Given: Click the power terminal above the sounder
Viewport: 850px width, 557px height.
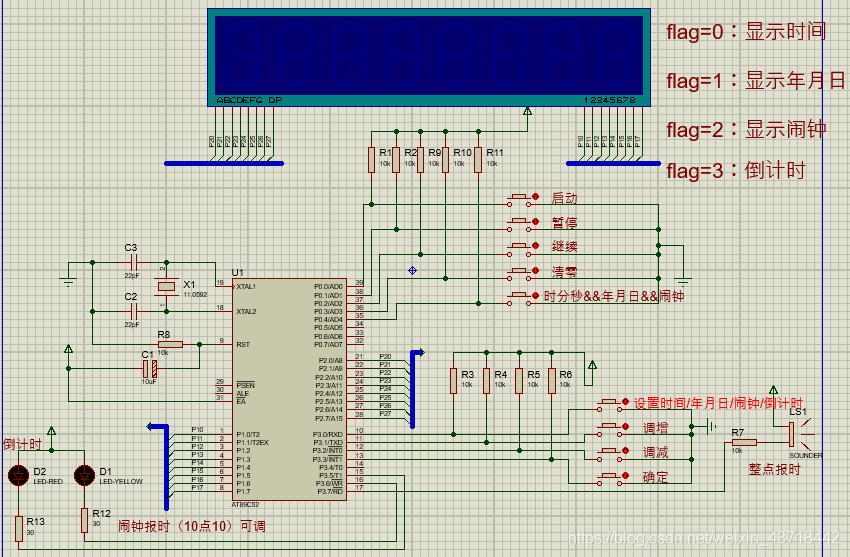Looking at the screenshot, I should [774, 391].
